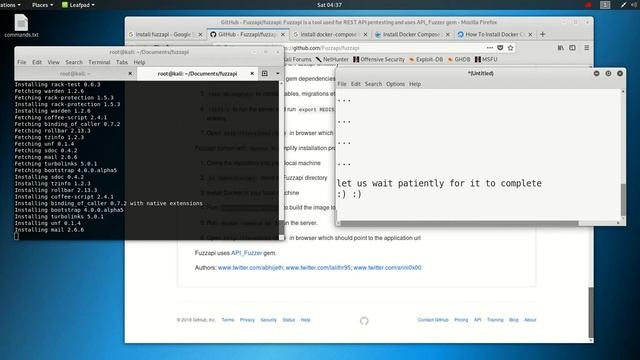This screenshot has width=640, height=360.
Task: Open the terminal Tabs menu
Action: coord(122,62)
